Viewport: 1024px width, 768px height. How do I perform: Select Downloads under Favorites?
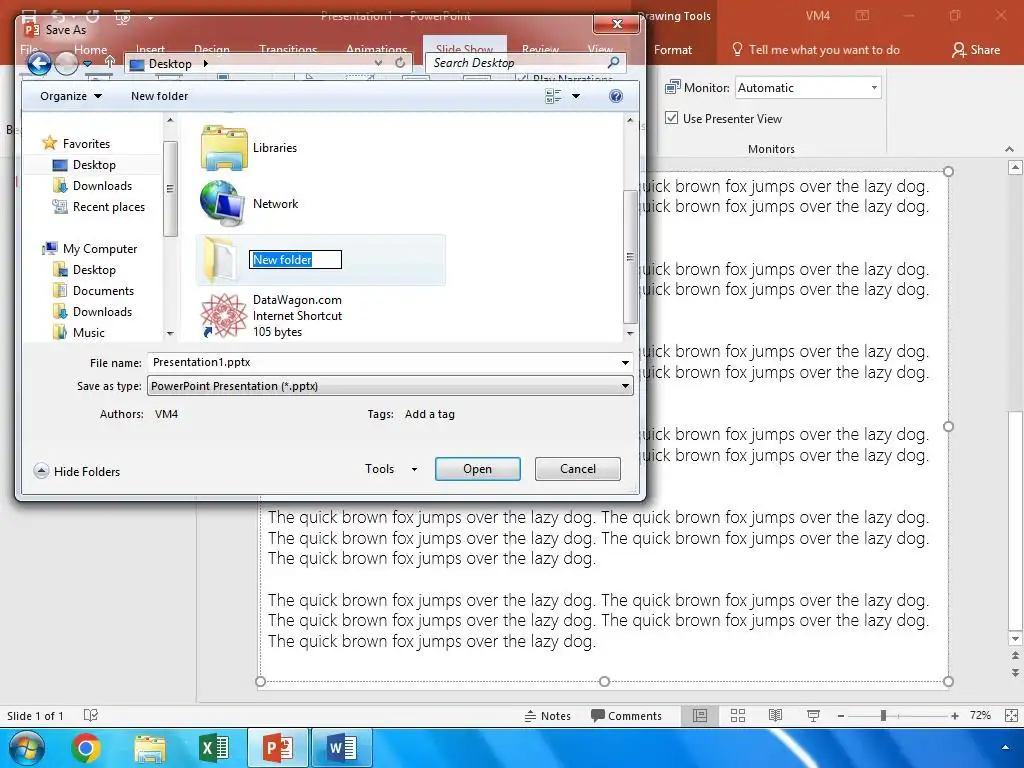(x=92, y=185)
